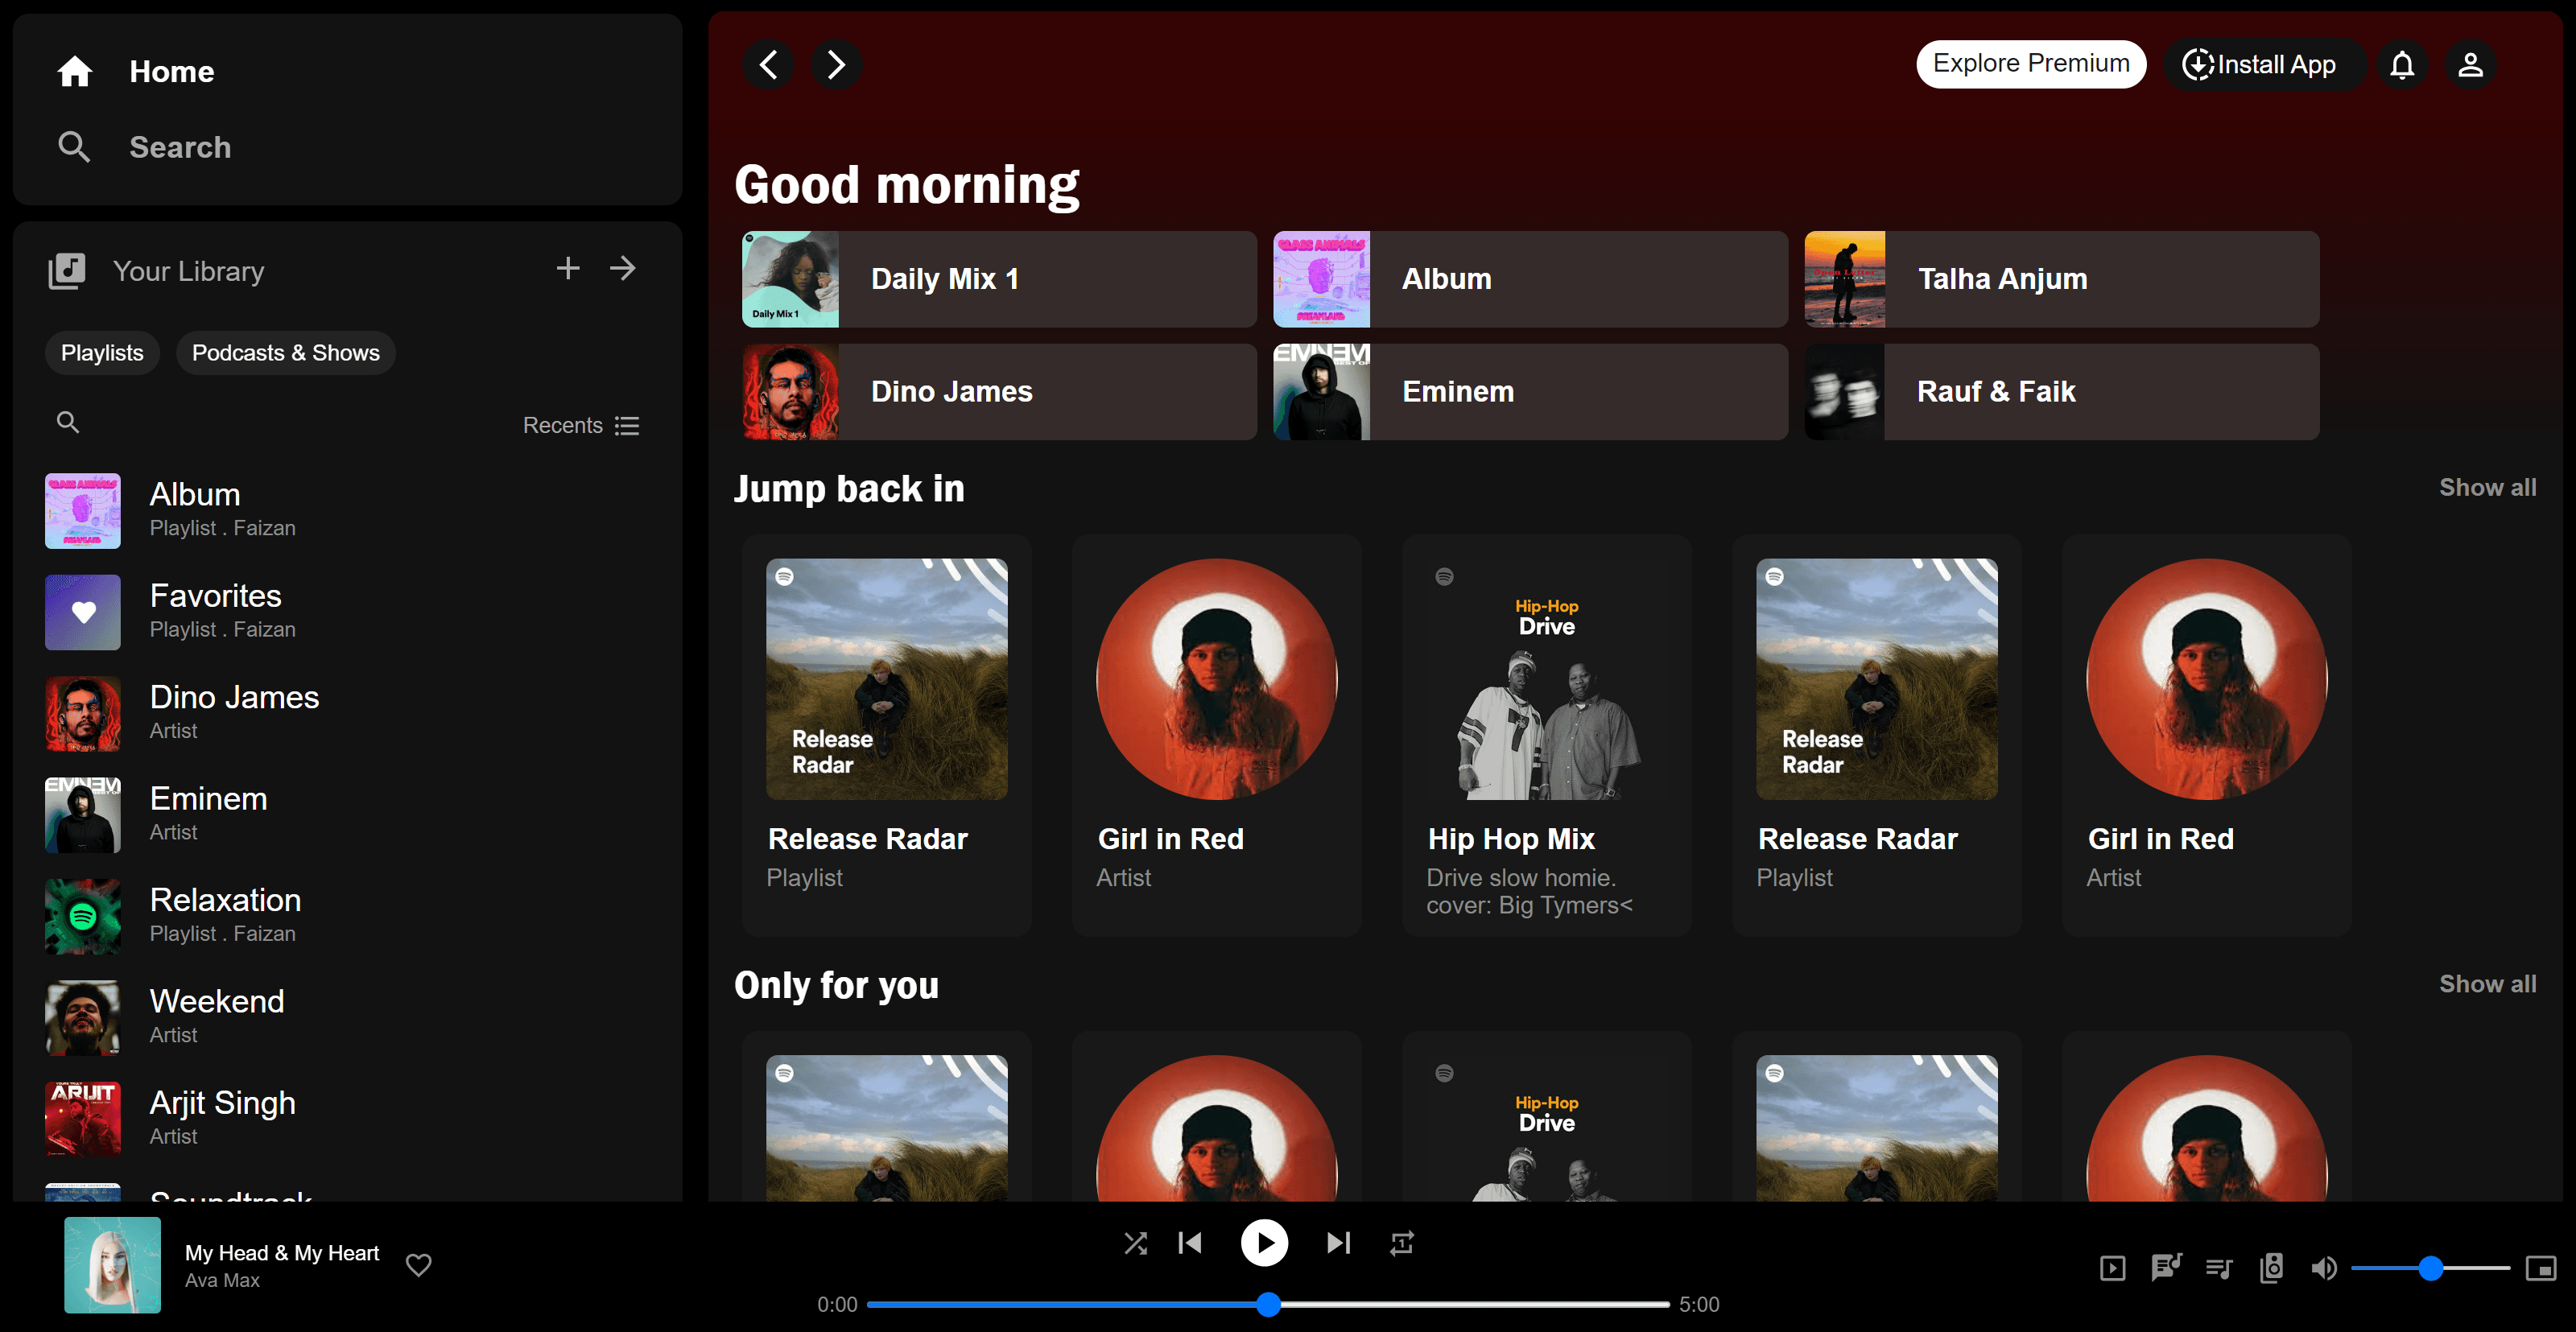The image size is (2576, 1332).
Task: Go back using the navigation chevron
Action: pyautogui.click(x=768, y=64)
